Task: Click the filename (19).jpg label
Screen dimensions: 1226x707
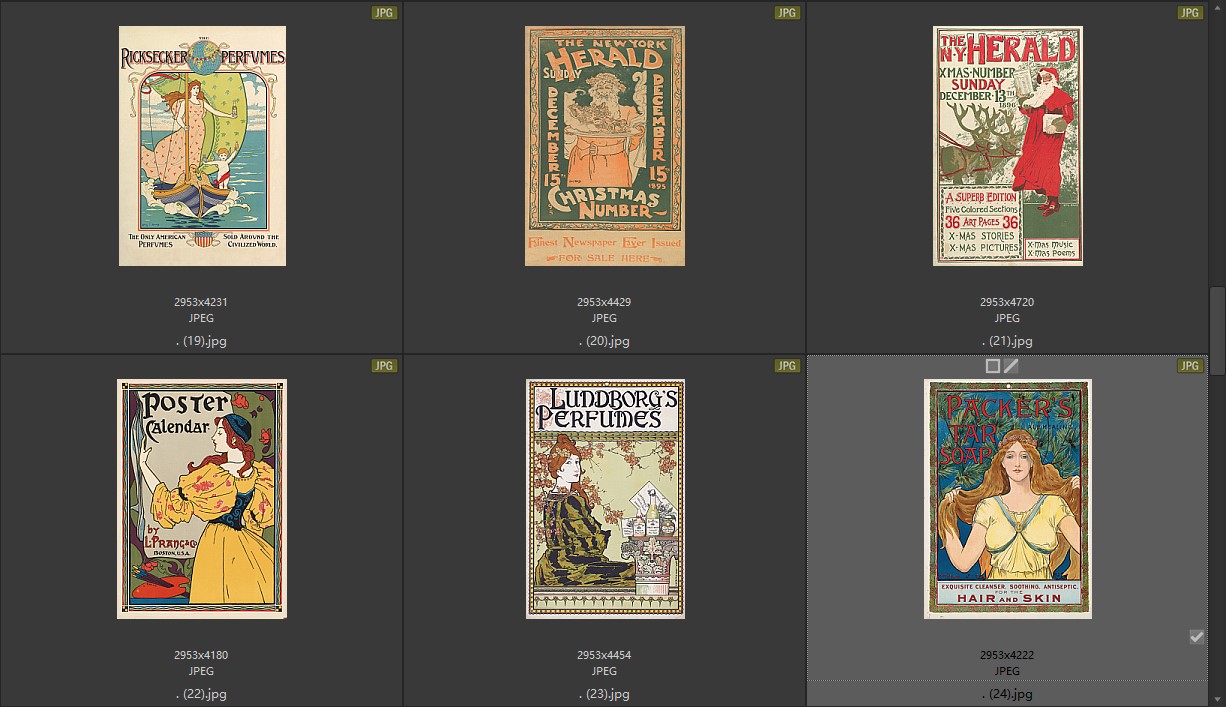Action: (x=202, y=341)
